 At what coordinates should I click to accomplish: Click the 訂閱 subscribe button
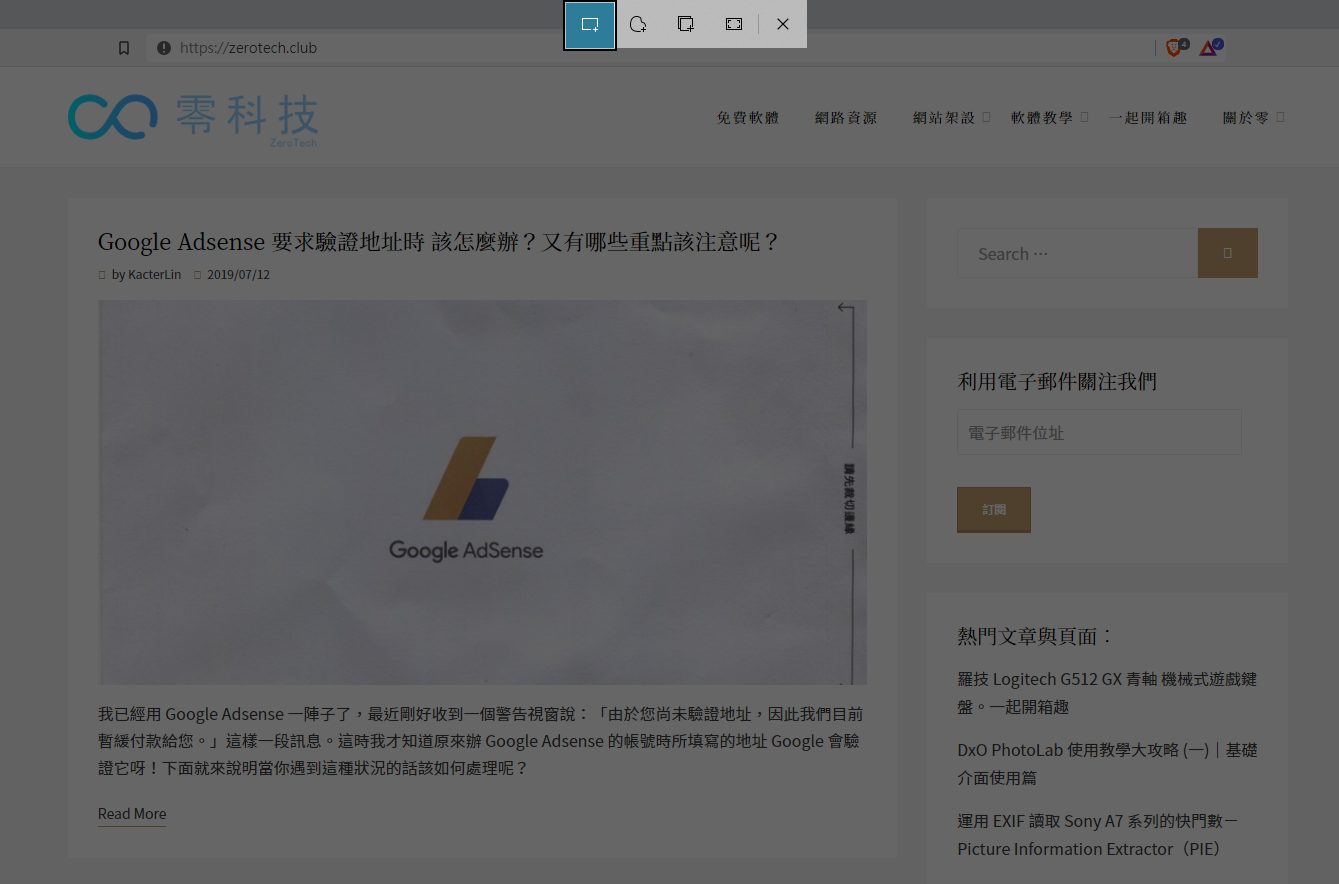[x=993, y=509]
